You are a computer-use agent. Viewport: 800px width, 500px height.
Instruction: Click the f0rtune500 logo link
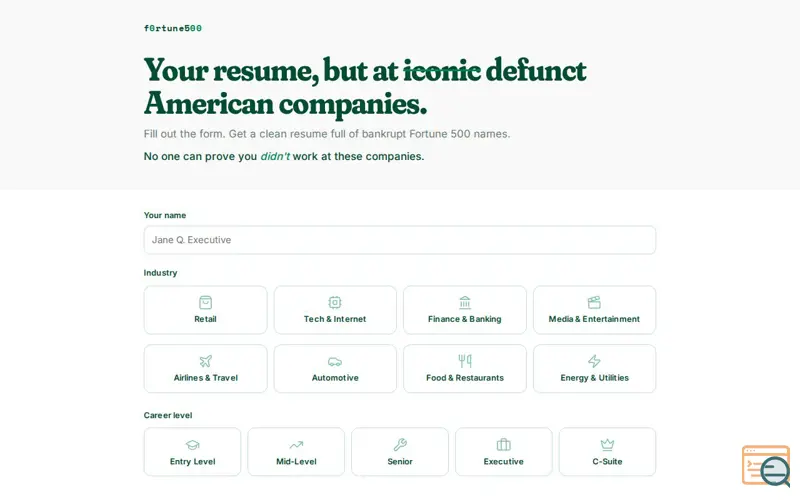(172, 29)
